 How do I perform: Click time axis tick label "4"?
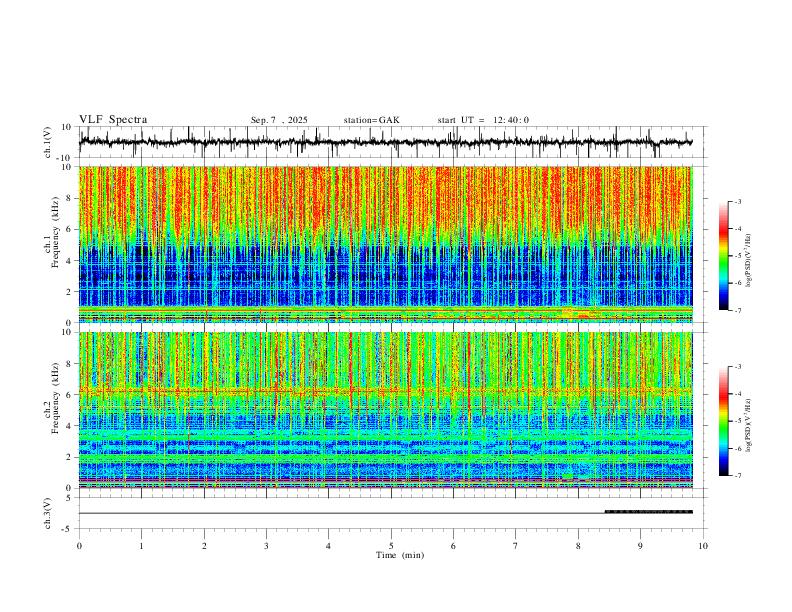tap(329, 546)
